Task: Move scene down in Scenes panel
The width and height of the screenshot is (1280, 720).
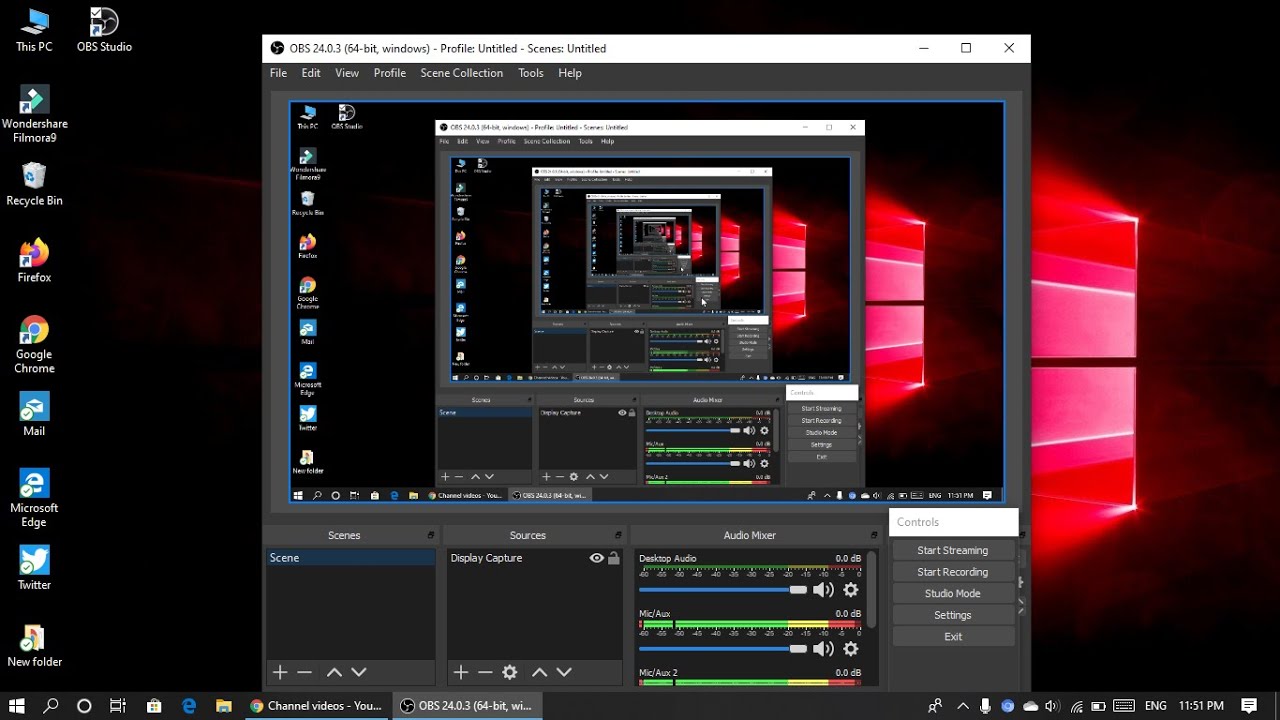Action: tap(359, 673)
